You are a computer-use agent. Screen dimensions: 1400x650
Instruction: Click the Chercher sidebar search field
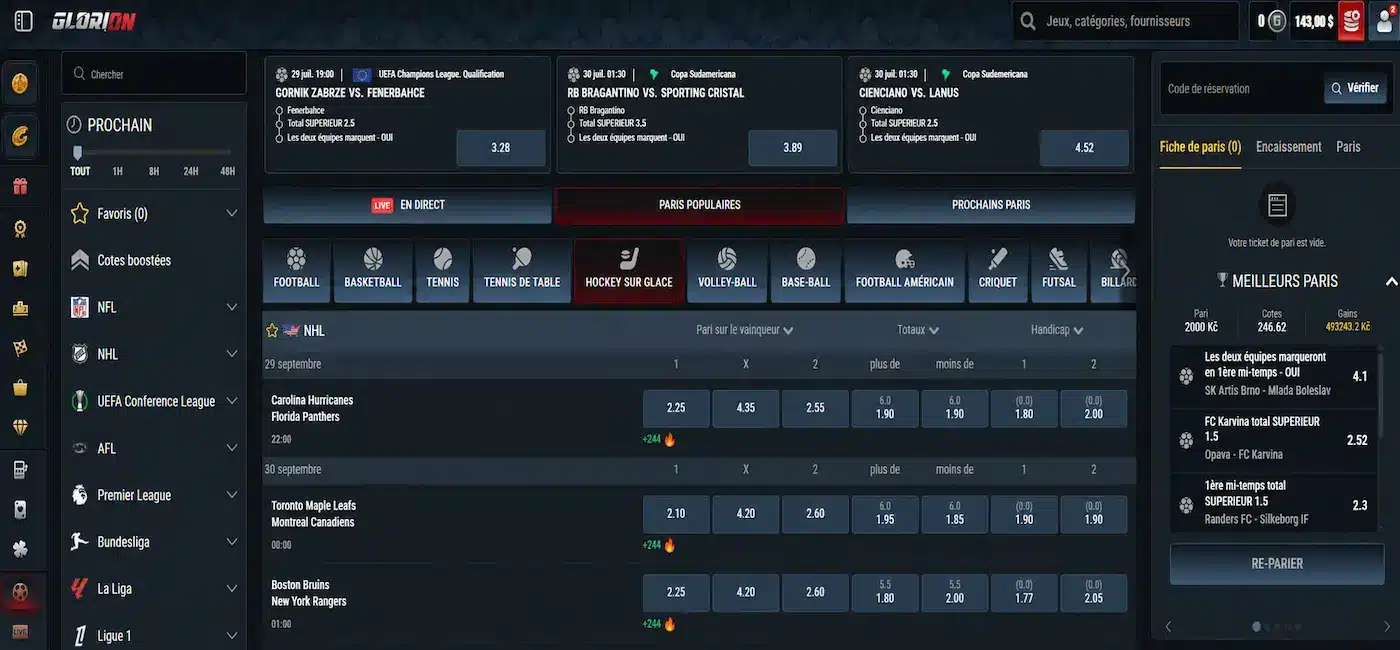tap(154, 74)
